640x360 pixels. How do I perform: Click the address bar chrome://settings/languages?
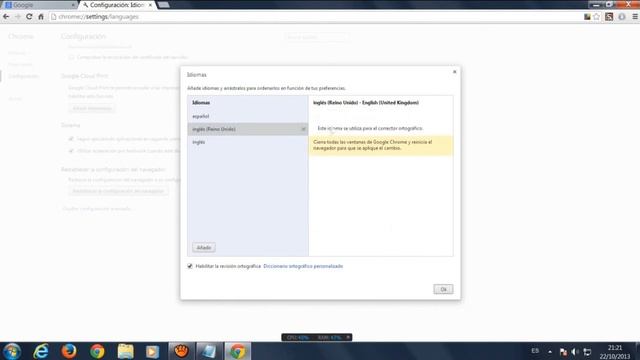point(314,17)
